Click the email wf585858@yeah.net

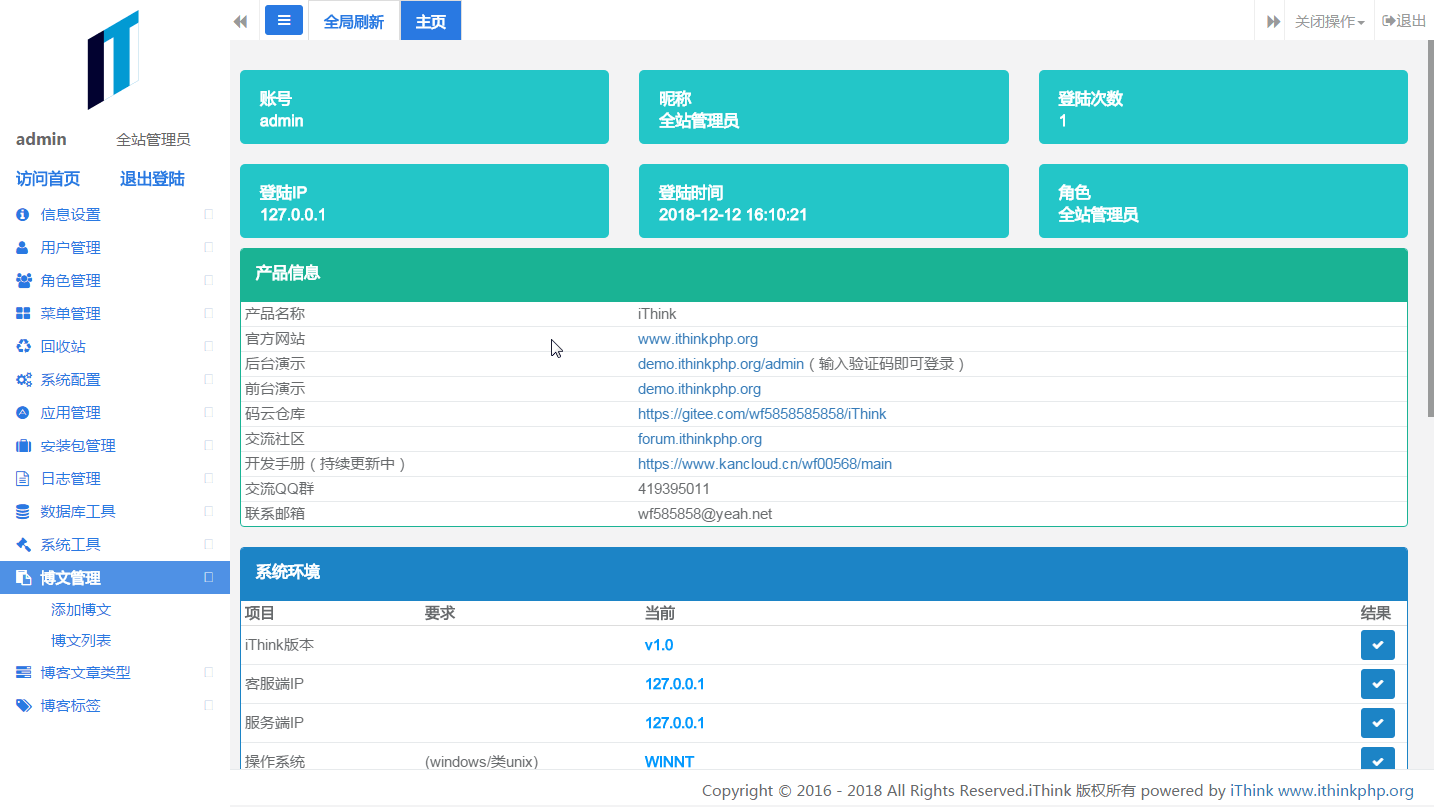[x=705, y=514]
